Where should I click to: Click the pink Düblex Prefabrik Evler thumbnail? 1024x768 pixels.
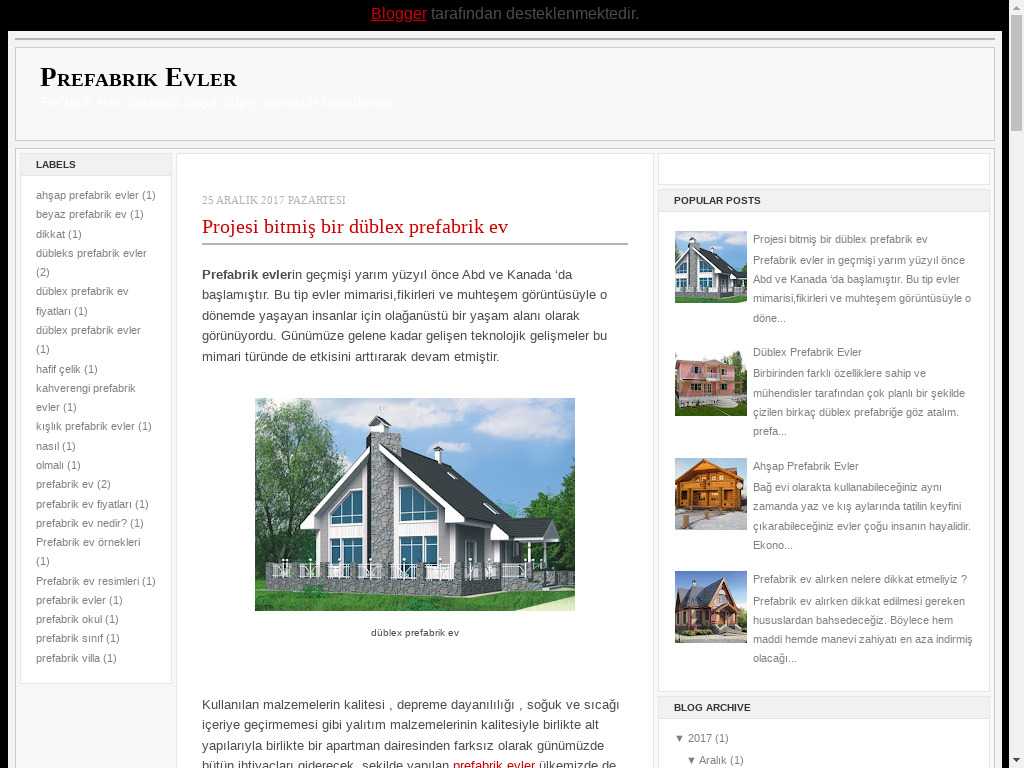click(x=710, y=381)
